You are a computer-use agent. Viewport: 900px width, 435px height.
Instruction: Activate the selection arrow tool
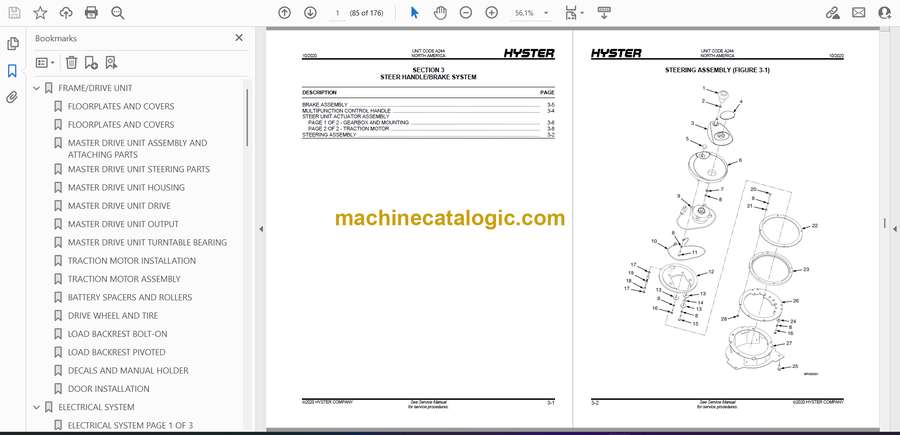pyautogui.click(x=414, y=13)
